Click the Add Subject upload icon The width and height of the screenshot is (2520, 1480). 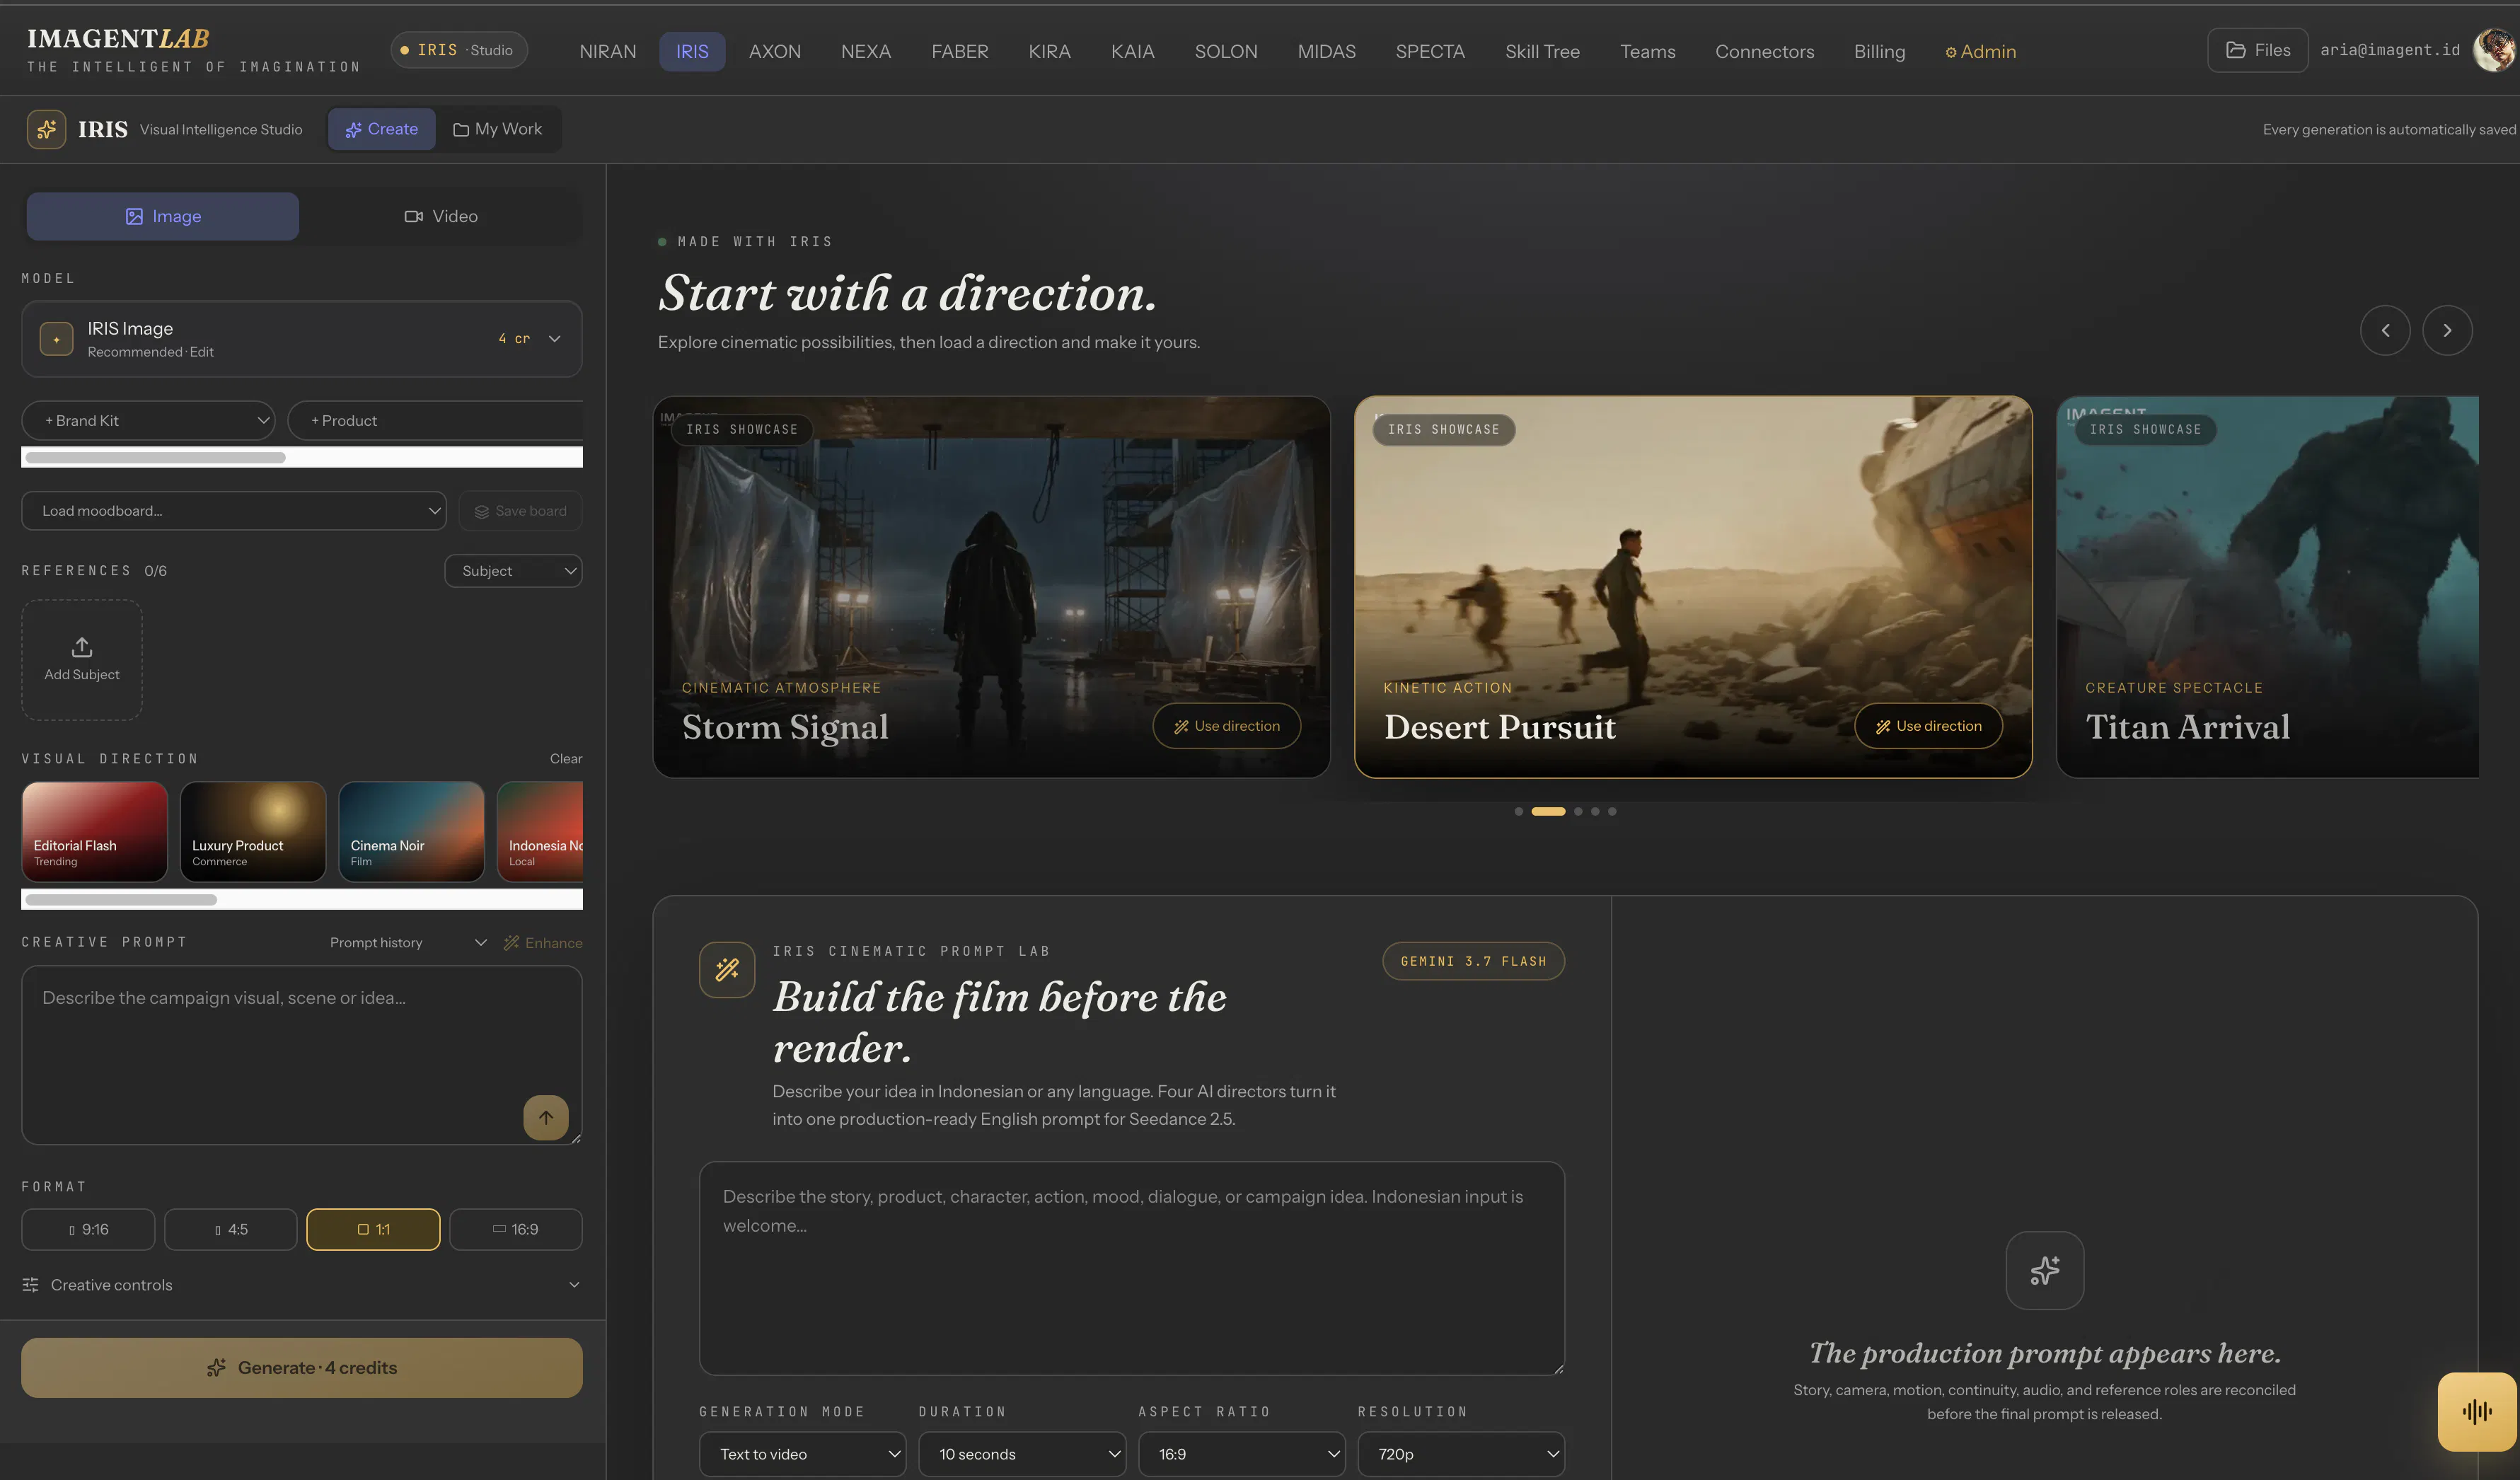click(82, 647)
